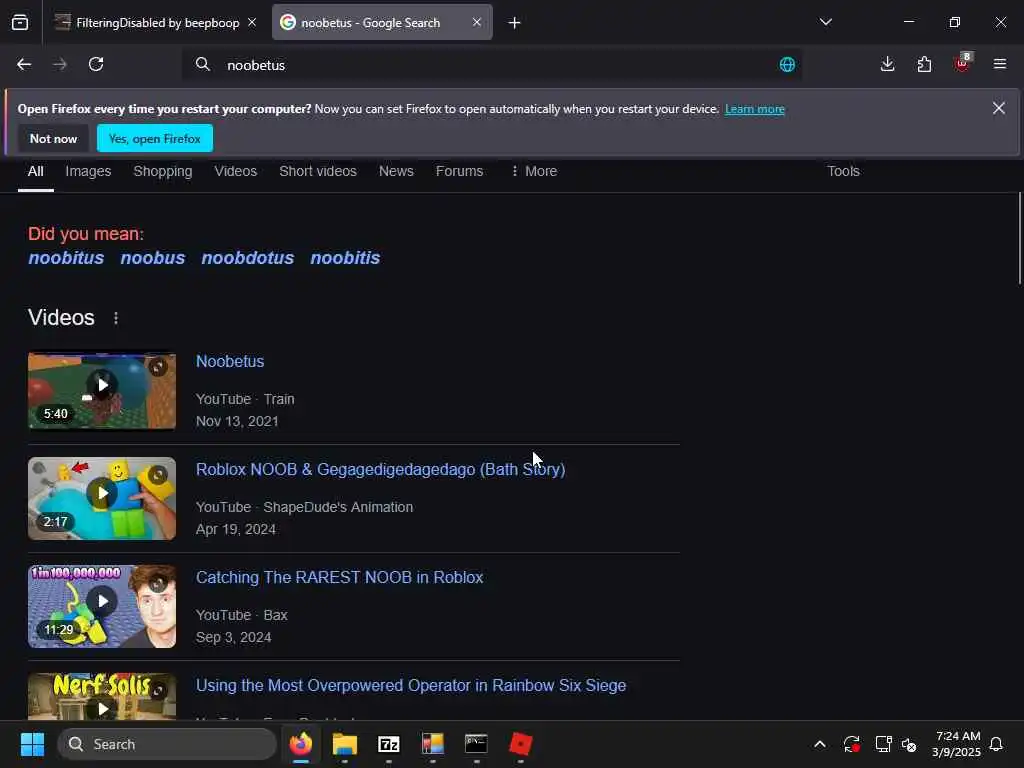The width and height of the screenshot is (1024, 768).
Task: Play the Roblox NOOB Bath Story thumbnail
Action: (102, 498)
